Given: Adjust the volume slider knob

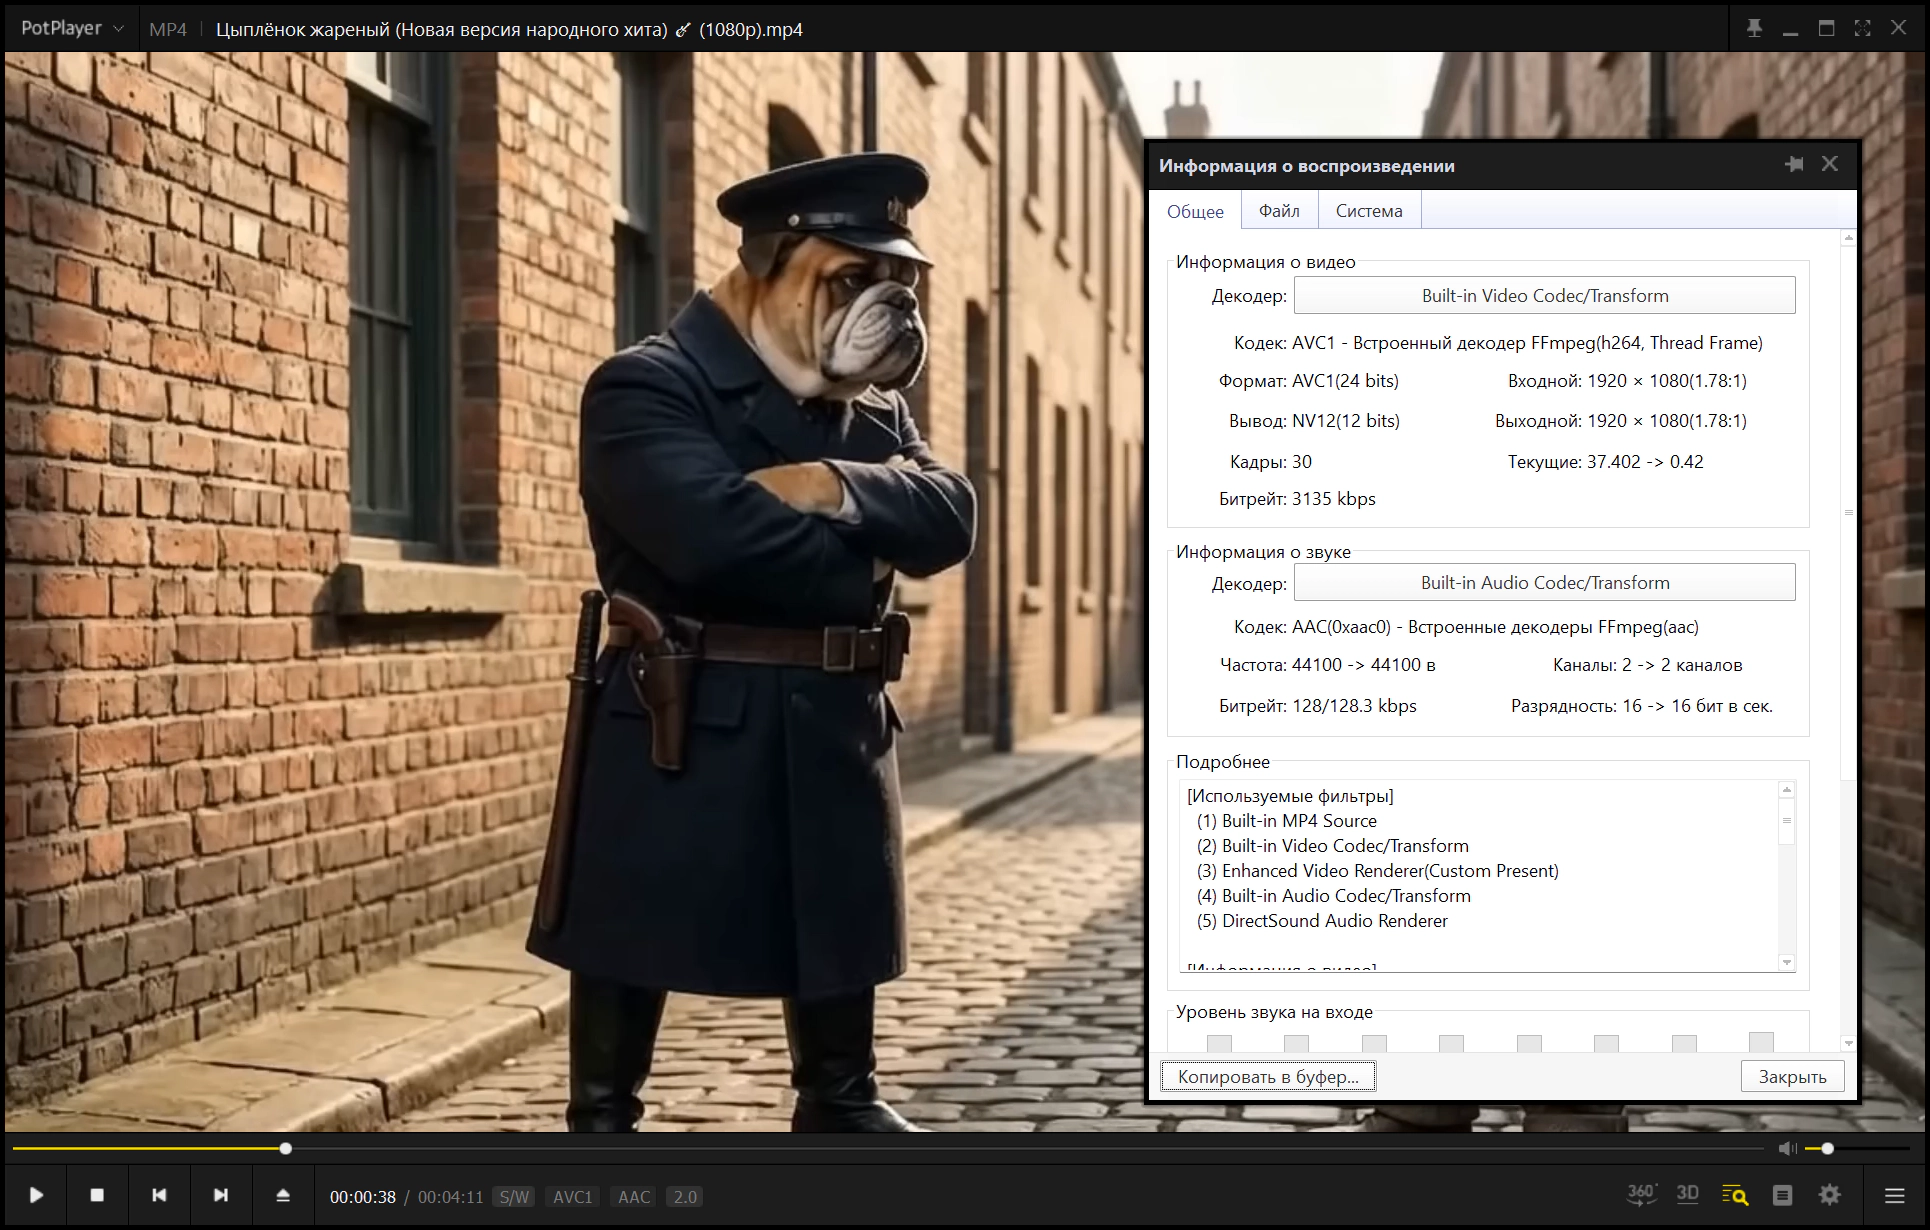Looking at the screenshot, I should (1827, 1149).
